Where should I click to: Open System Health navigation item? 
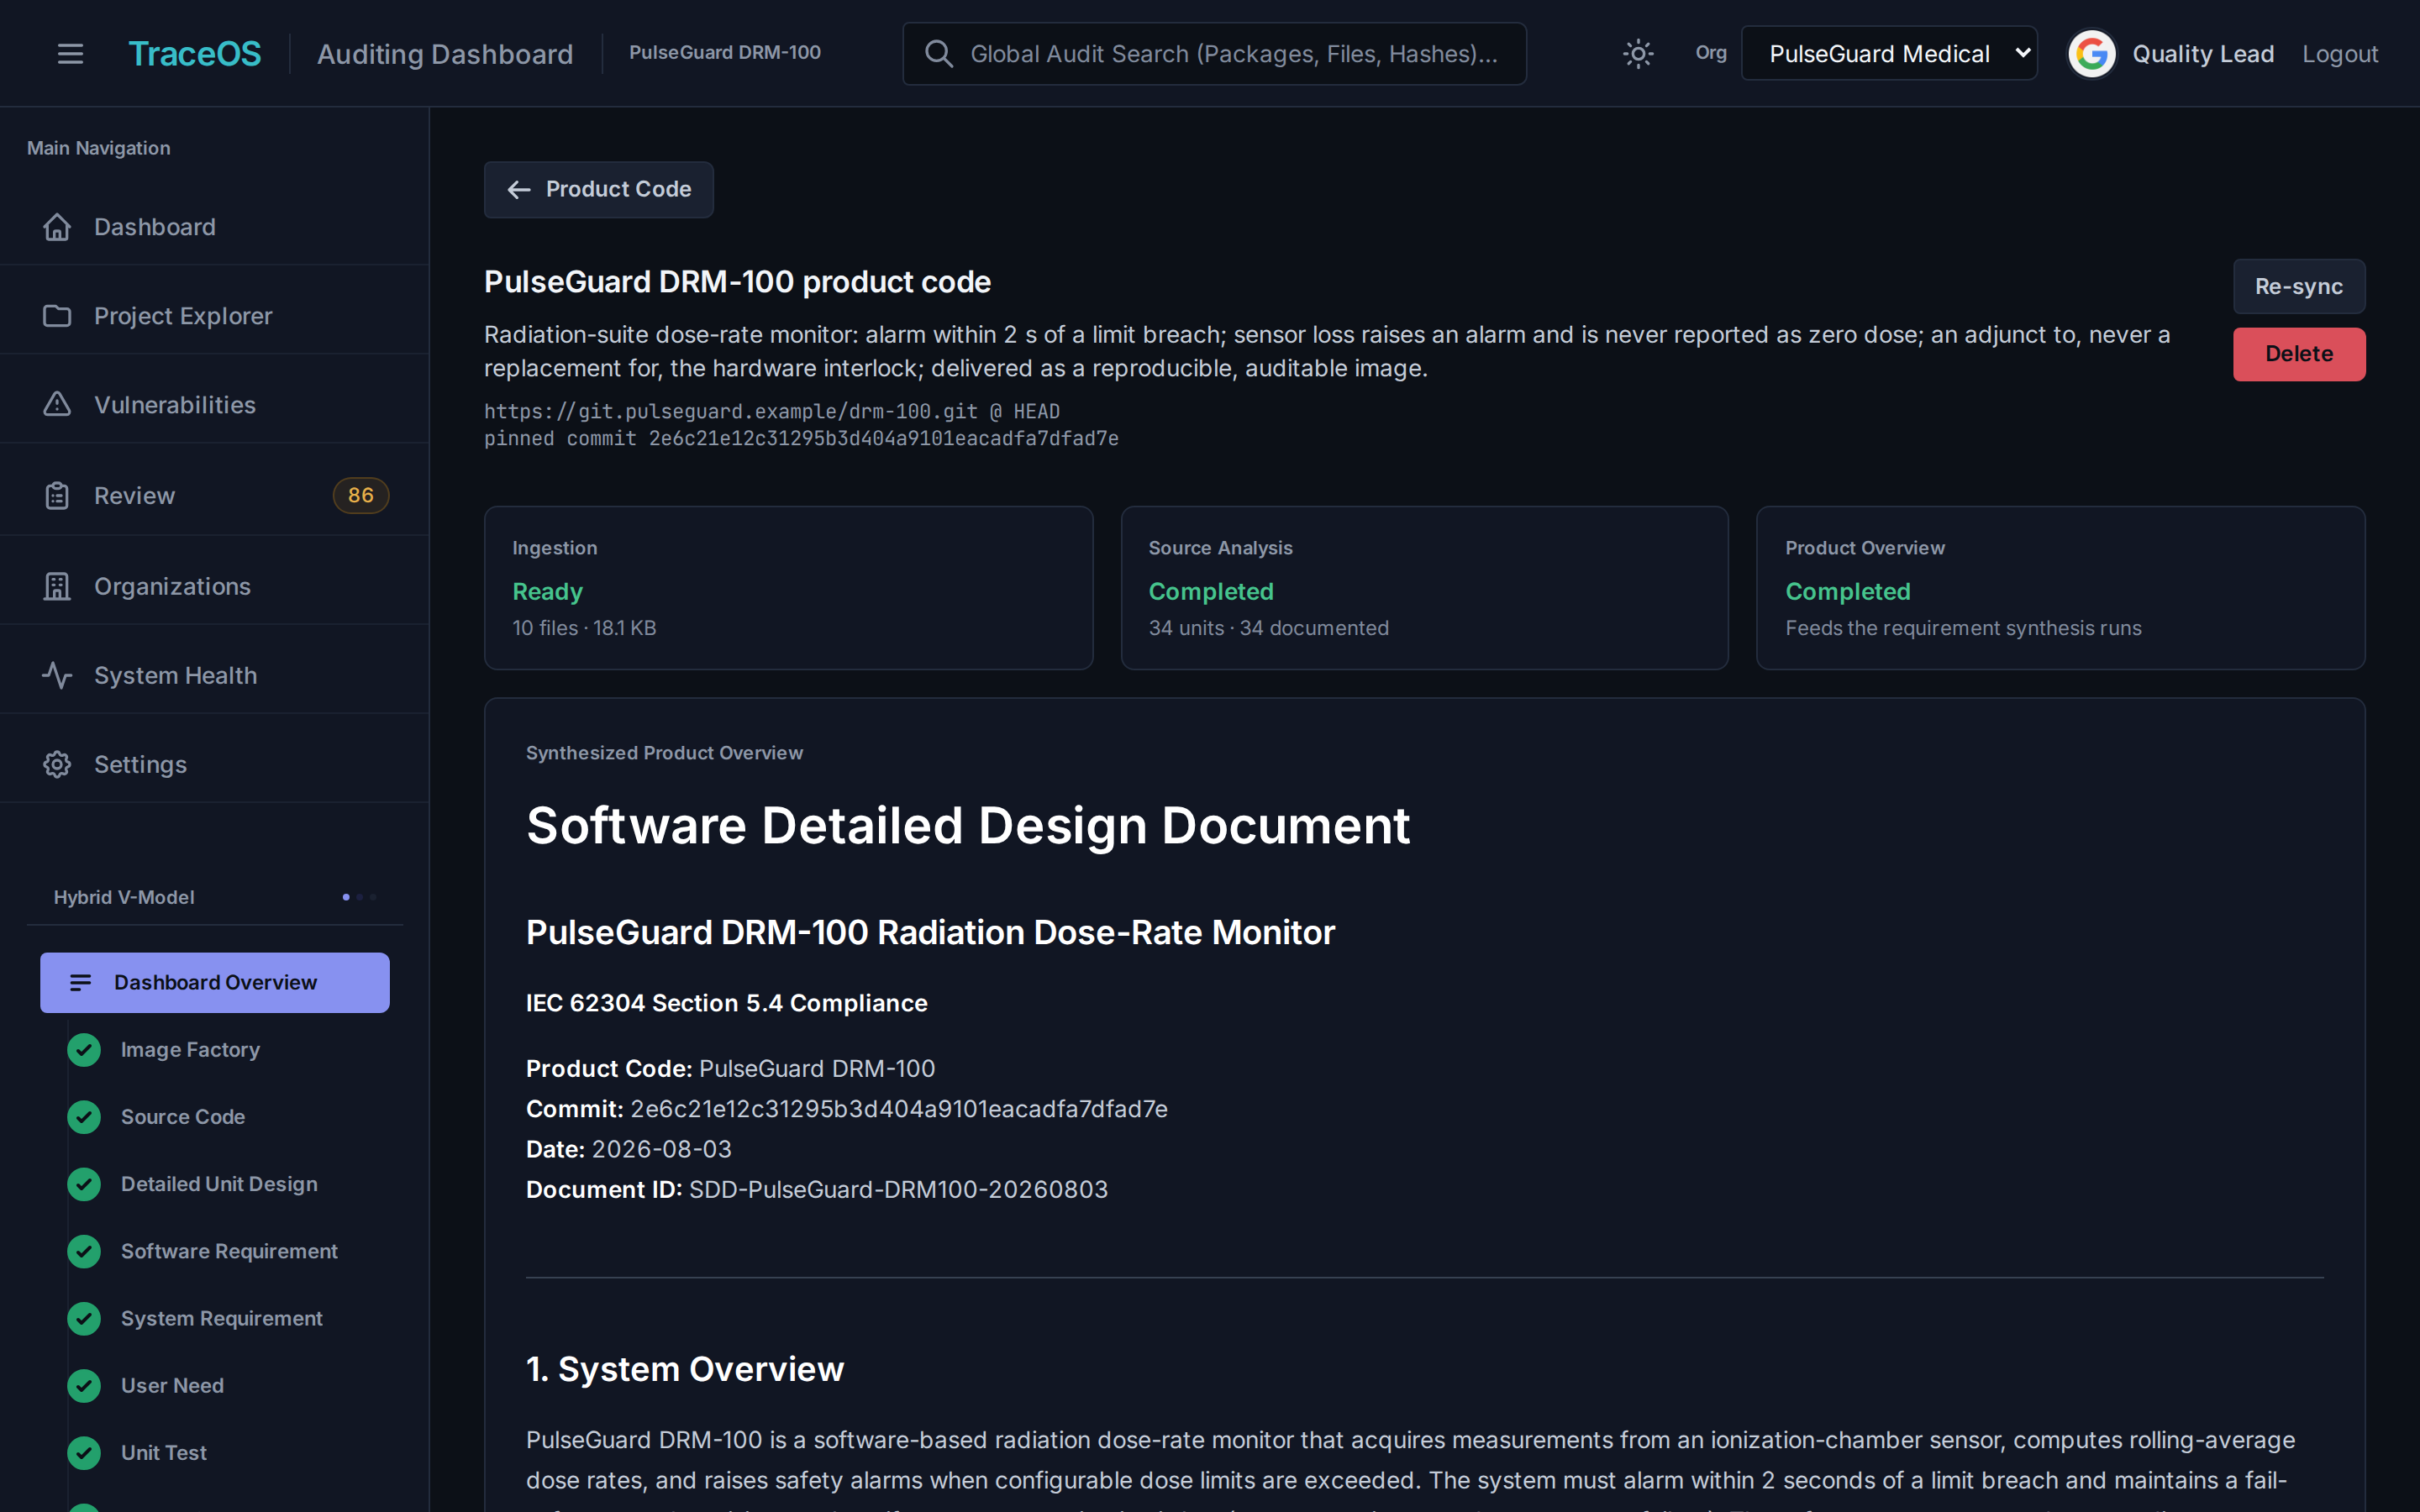(215, 676)
